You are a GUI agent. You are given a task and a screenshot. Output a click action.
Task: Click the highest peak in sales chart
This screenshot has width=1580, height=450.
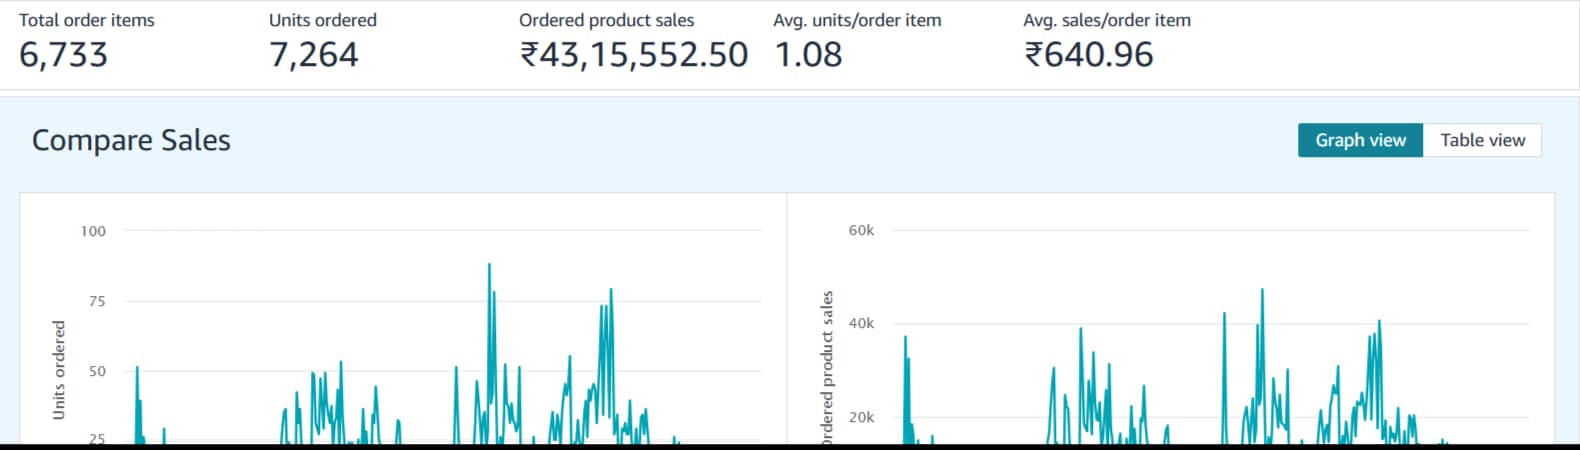point(1262,291)
